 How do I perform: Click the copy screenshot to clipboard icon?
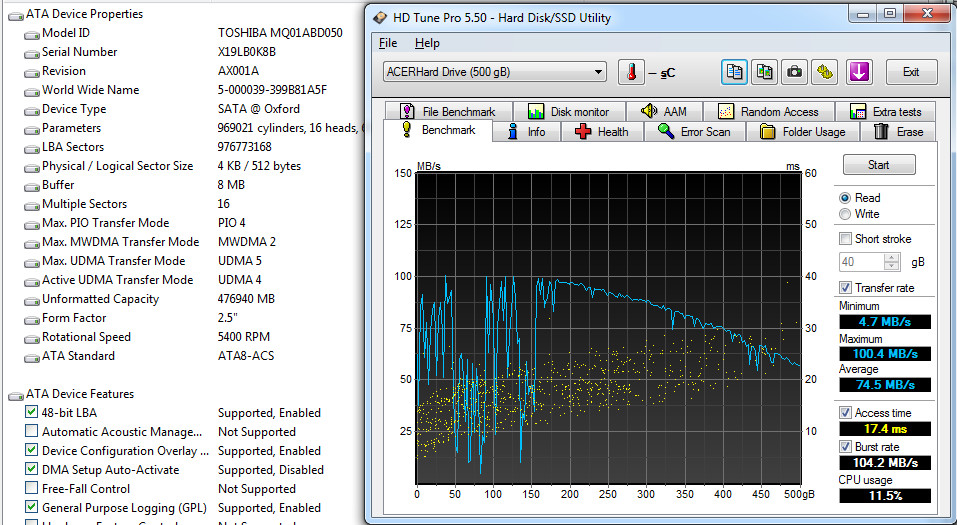click(x=765, y=72)
